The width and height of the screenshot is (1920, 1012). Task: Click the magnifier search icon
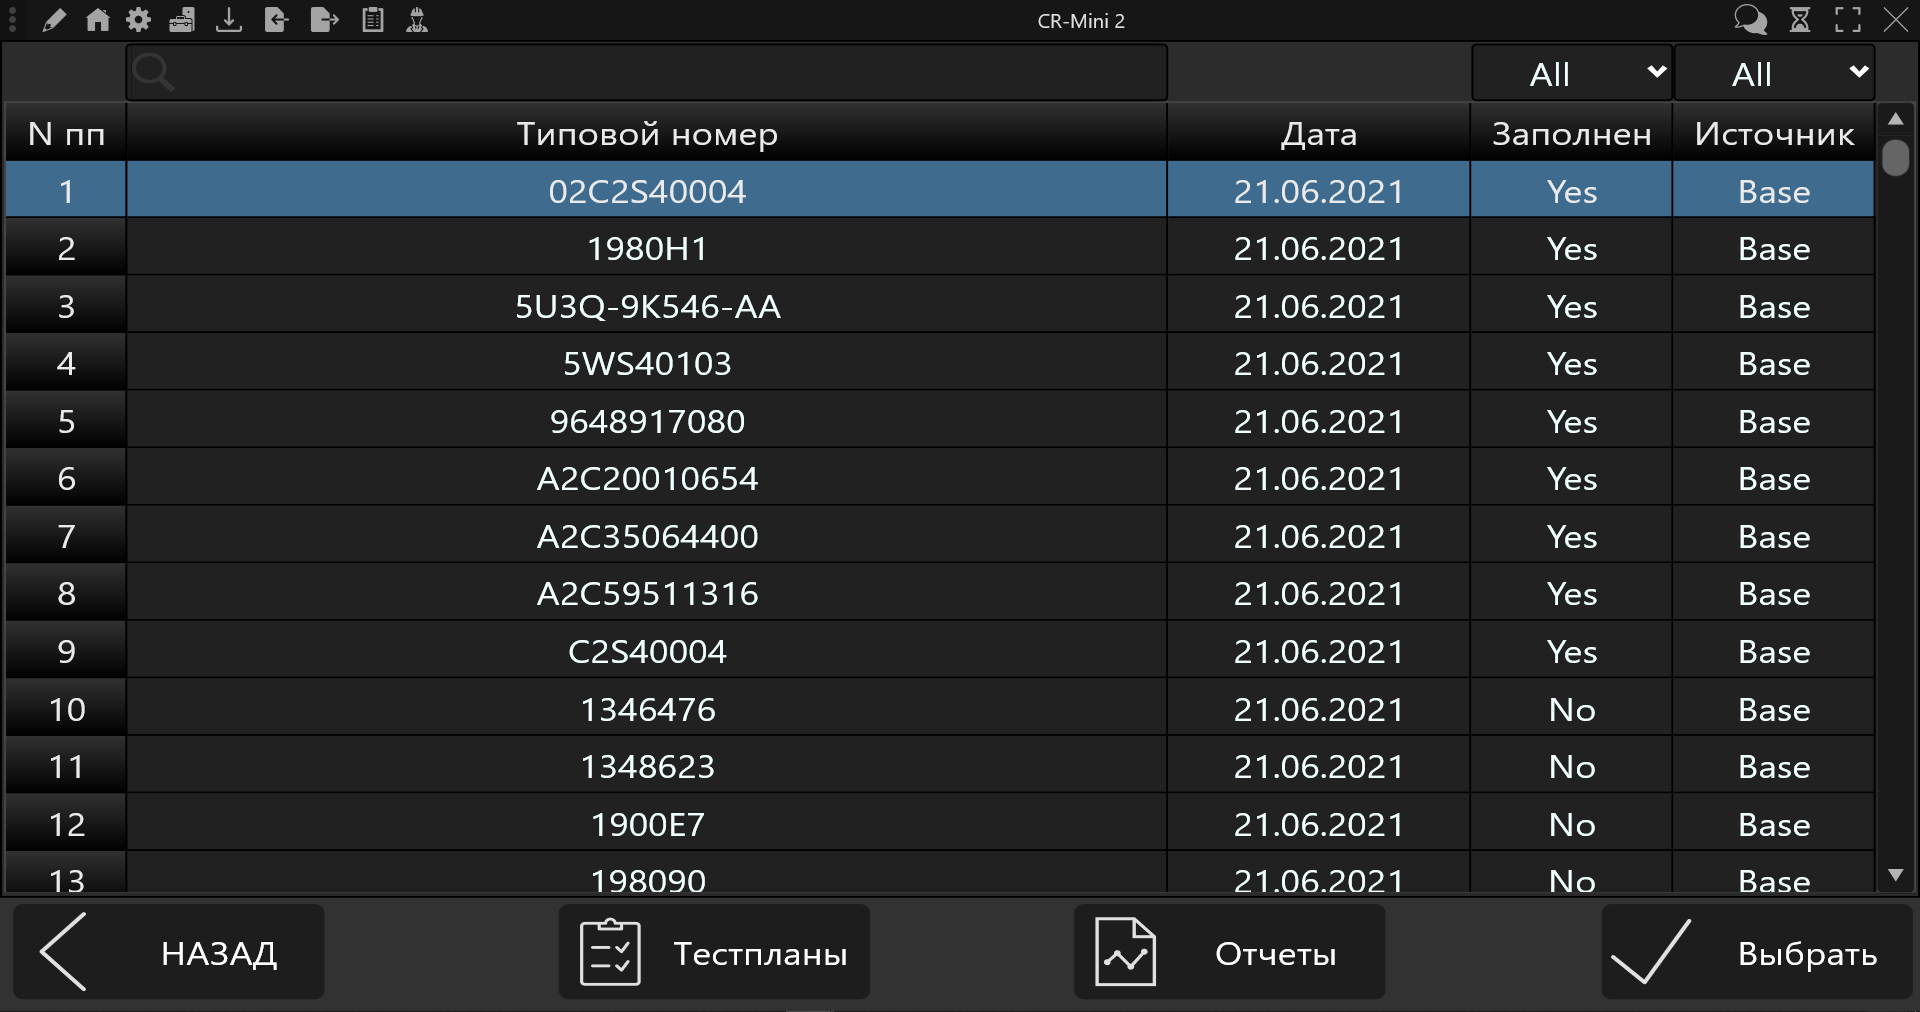point(153,73)
